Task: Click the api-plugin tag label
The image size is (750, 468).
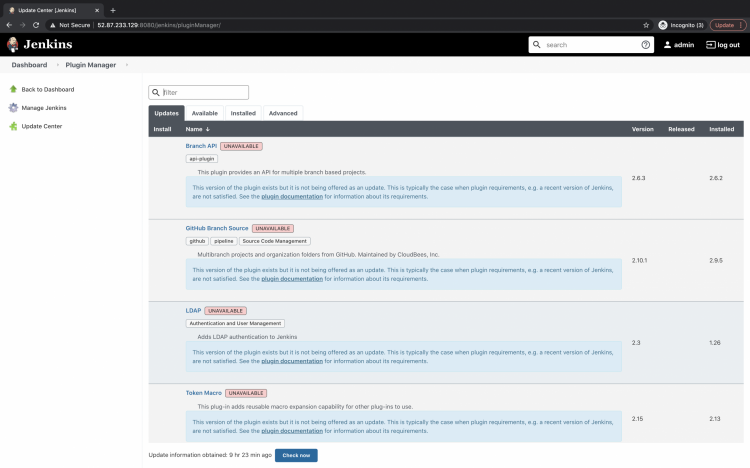Action: (202, 159)
